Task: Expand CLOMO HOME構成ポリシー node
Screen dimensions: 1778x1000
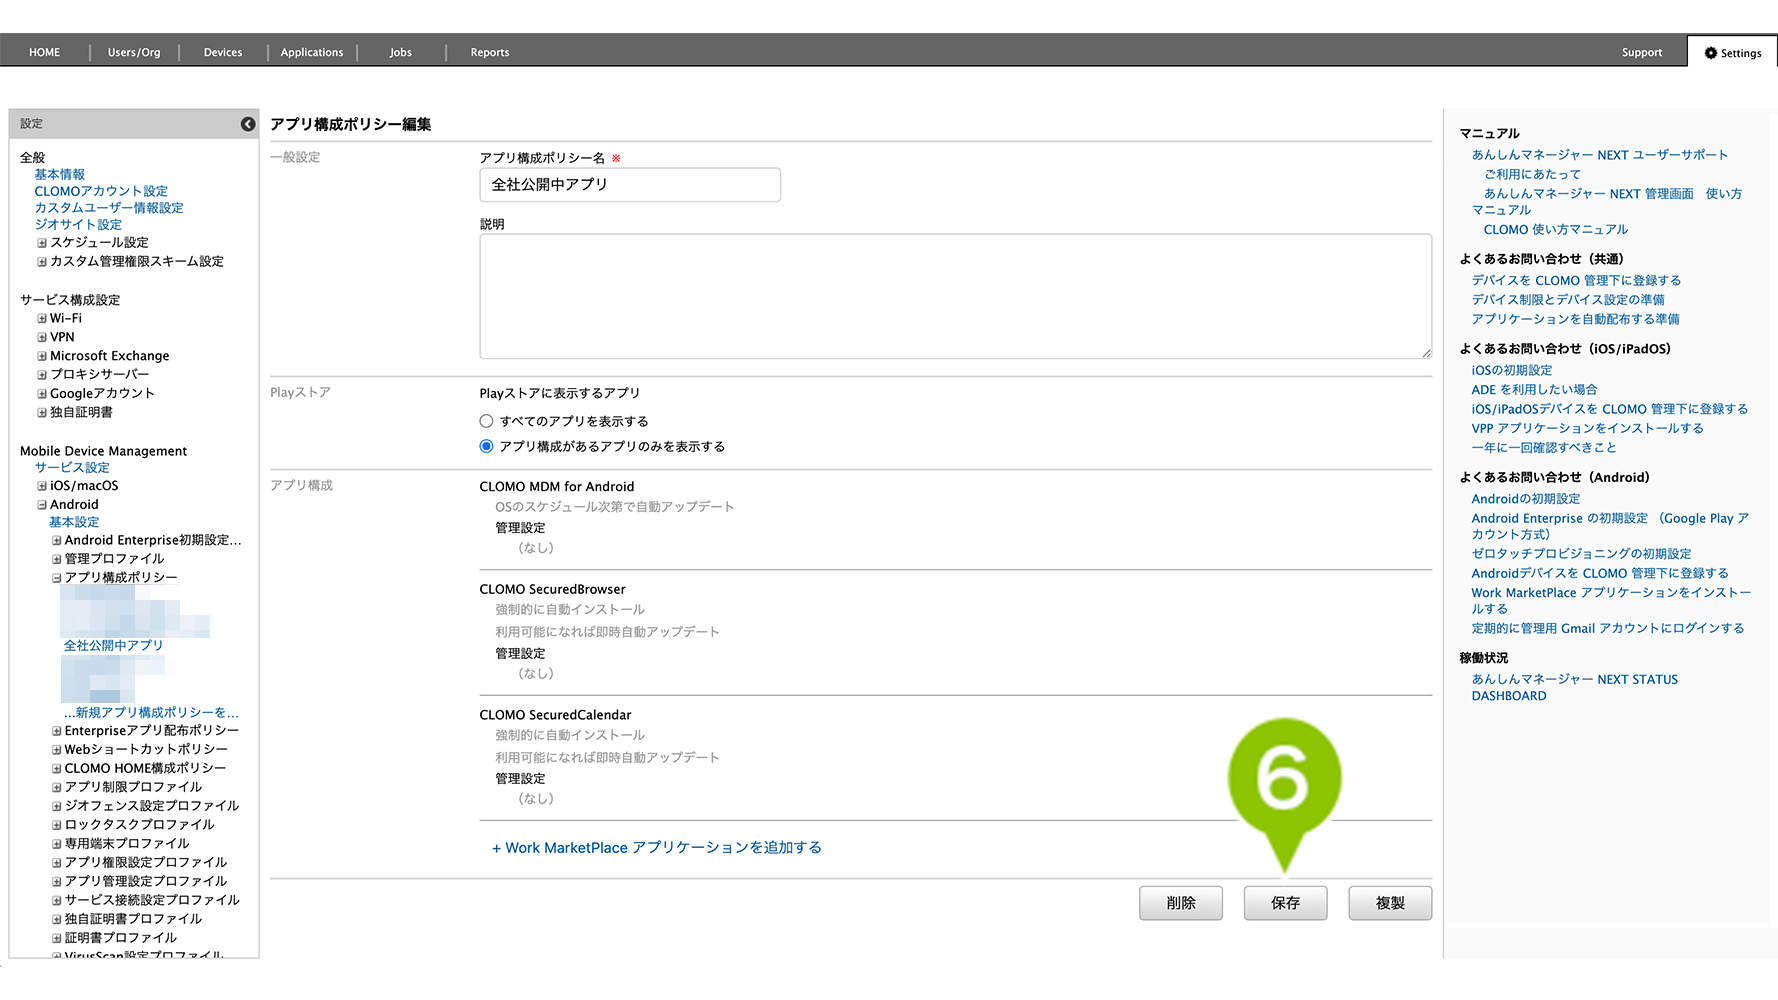Action: 57,769
